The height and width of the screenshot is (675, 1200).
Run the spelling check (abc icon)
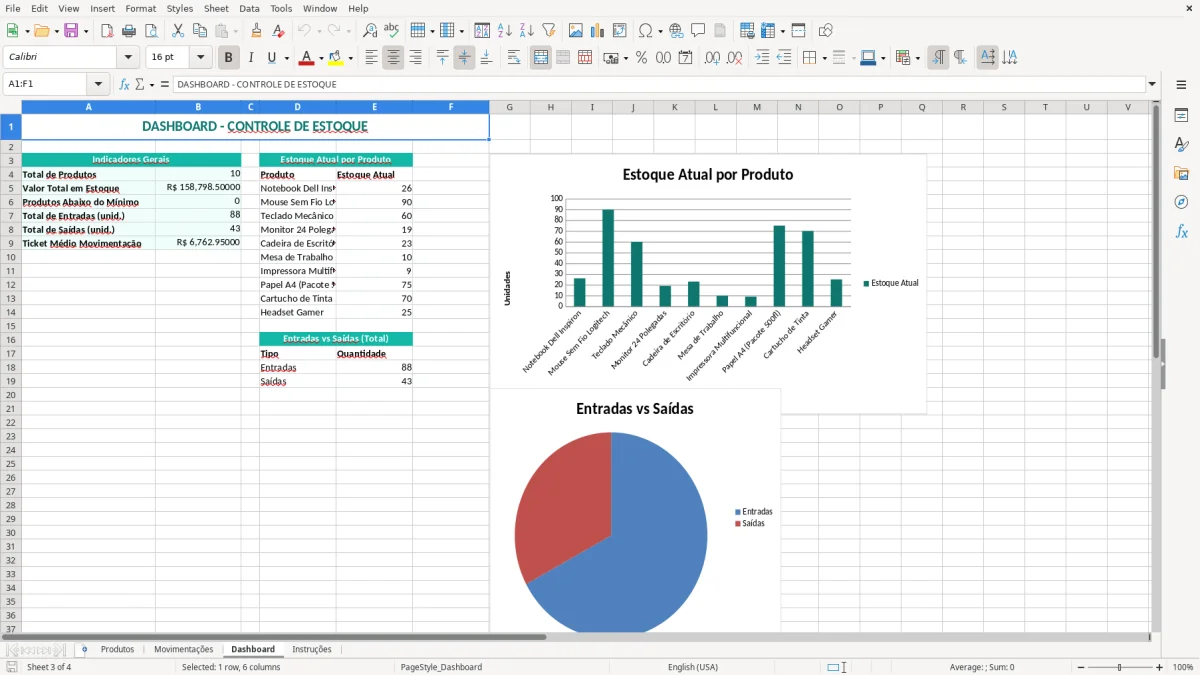[x=392, y=30]
